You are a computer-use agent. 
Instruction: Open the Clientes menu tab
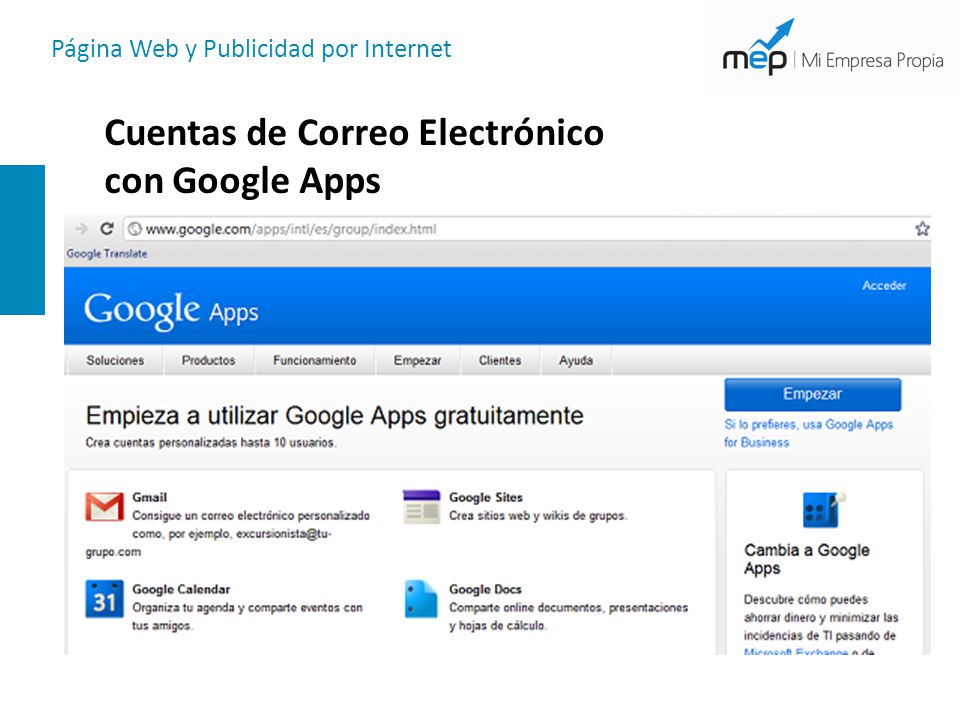[x=500, y=361]
